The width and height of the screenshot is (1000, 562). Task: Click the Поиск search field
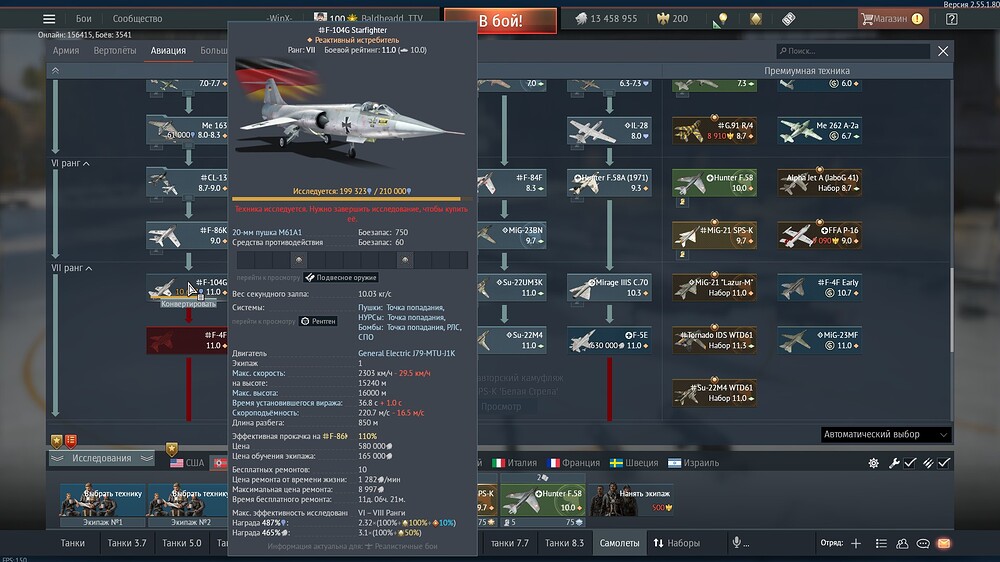coord(853,50)
